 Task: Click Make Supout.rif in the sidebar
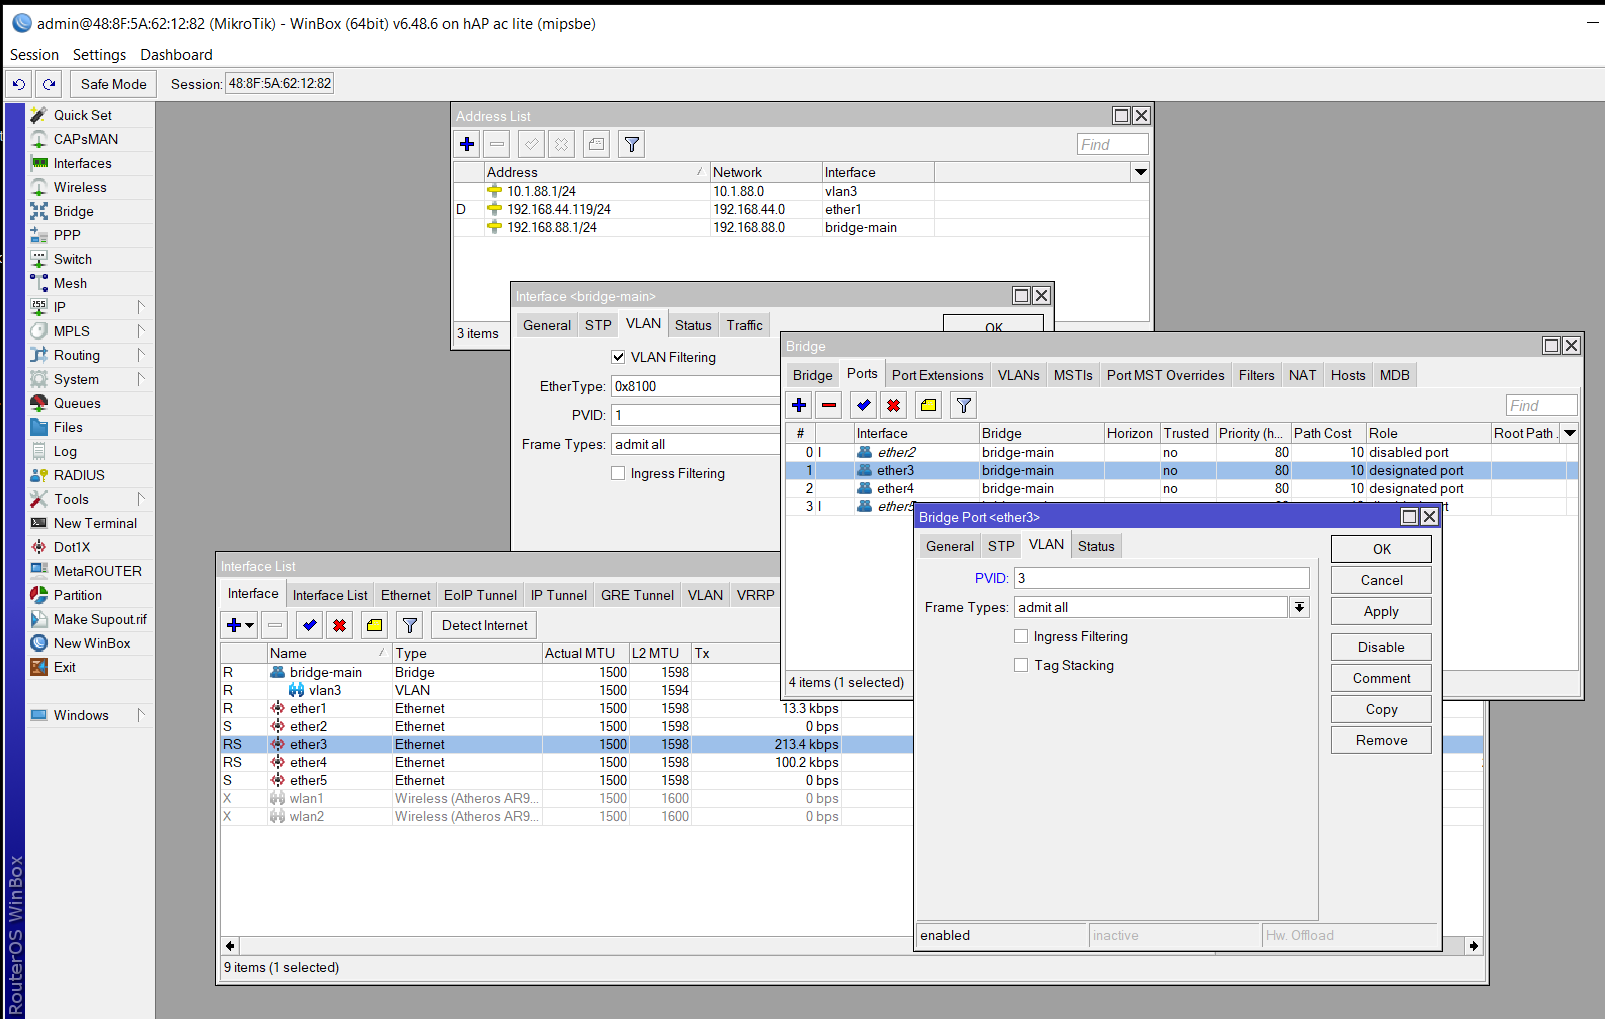[100, 619]
